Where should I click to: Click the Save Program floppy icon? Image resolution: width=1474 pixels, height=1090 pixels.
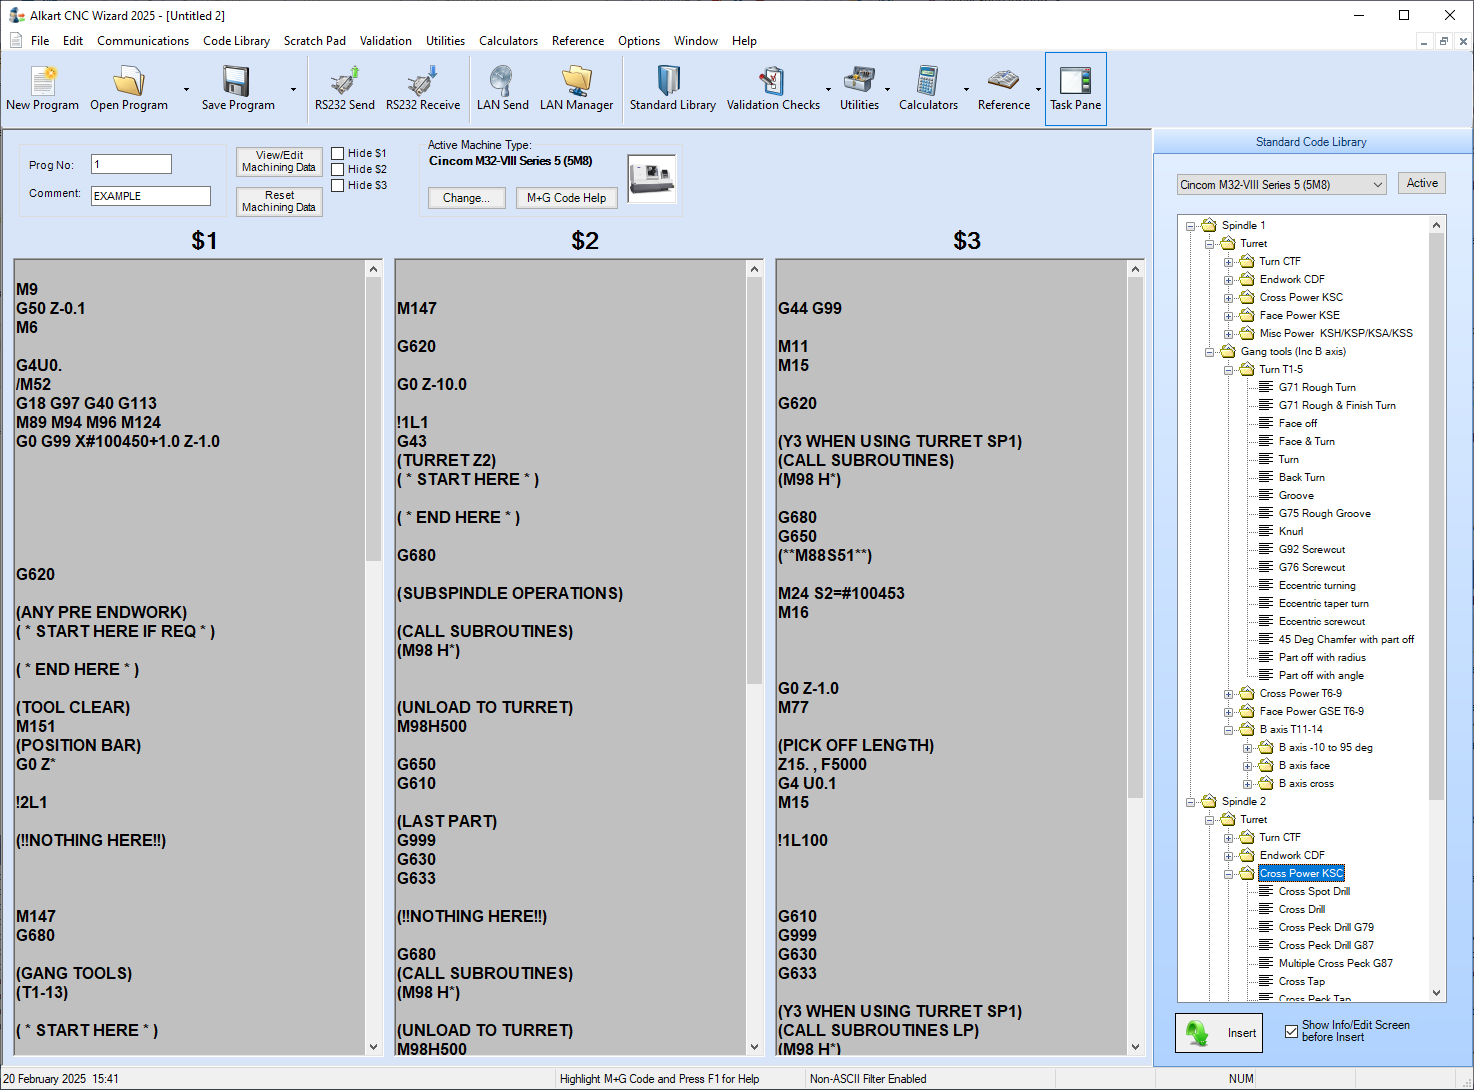[237, 80]
